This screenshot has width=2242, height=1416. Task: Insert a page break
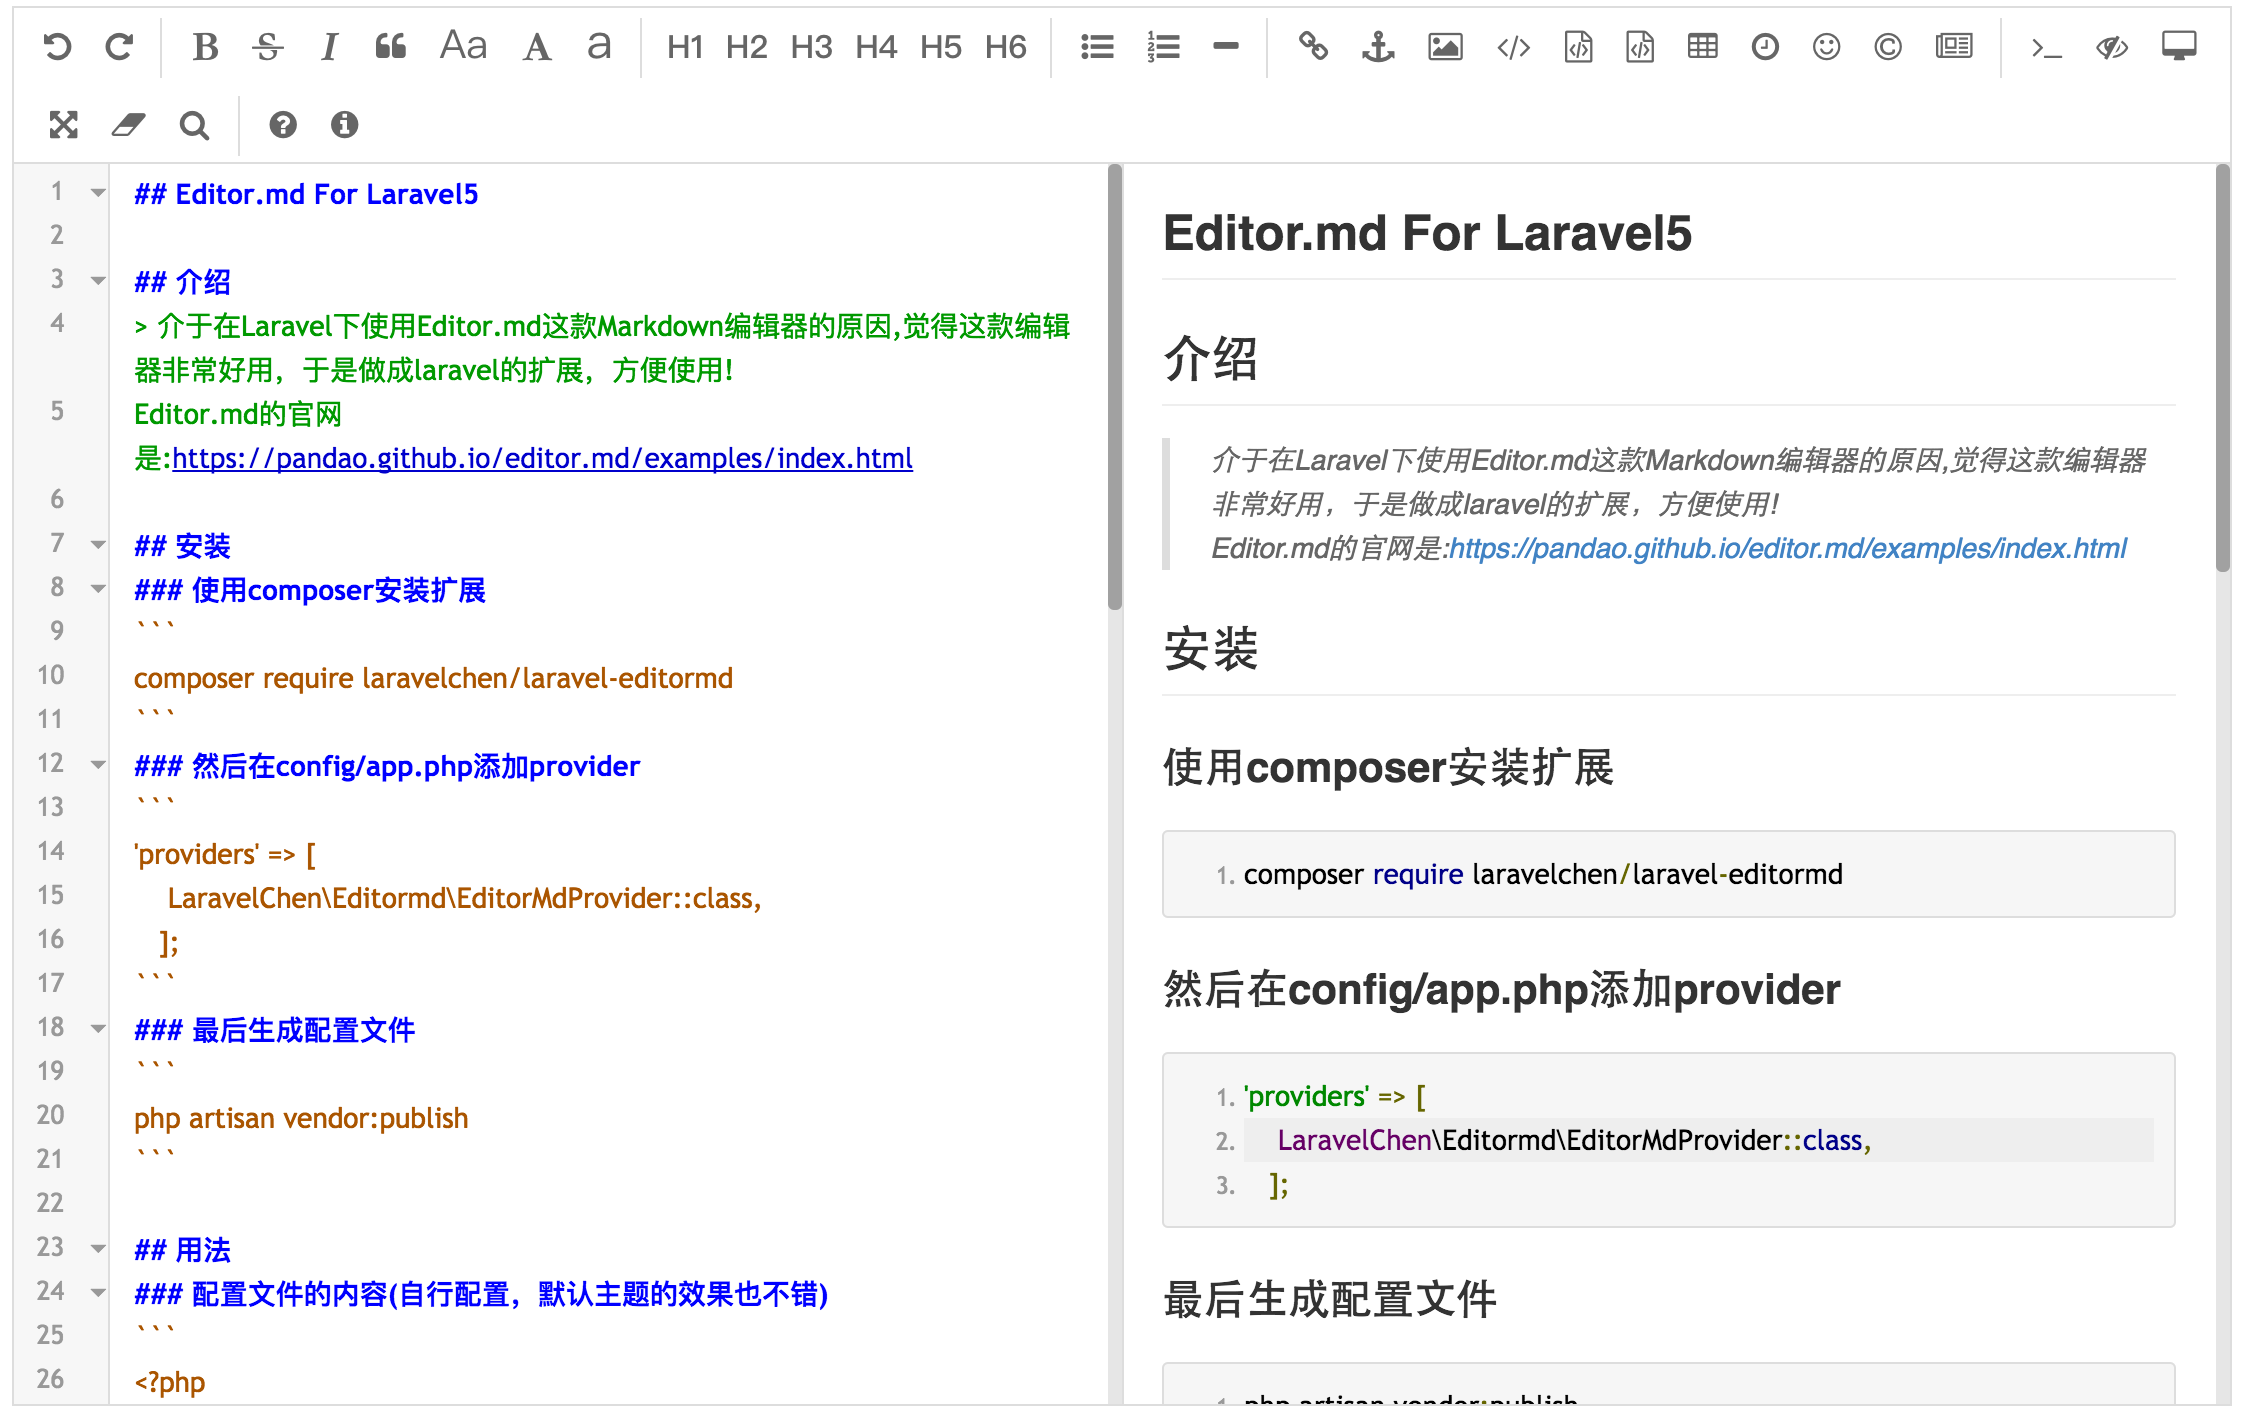[1954, 47]
